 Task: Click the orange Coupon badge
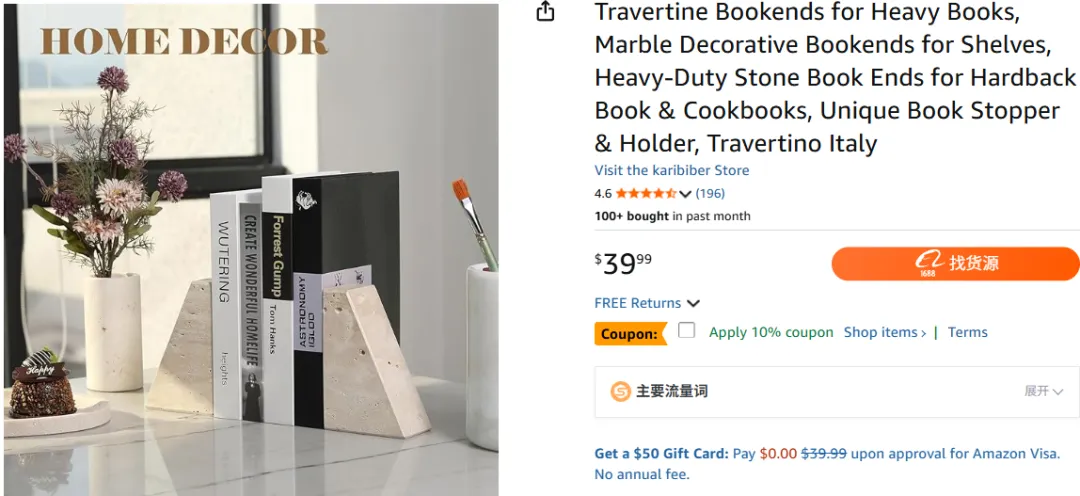click(x=631, y=334)
